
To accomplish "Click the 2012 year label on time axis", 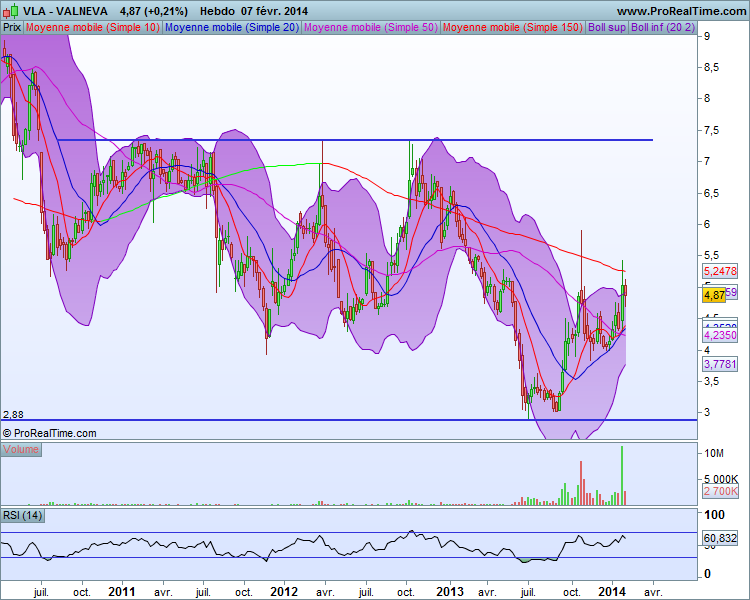I will 284,592.
